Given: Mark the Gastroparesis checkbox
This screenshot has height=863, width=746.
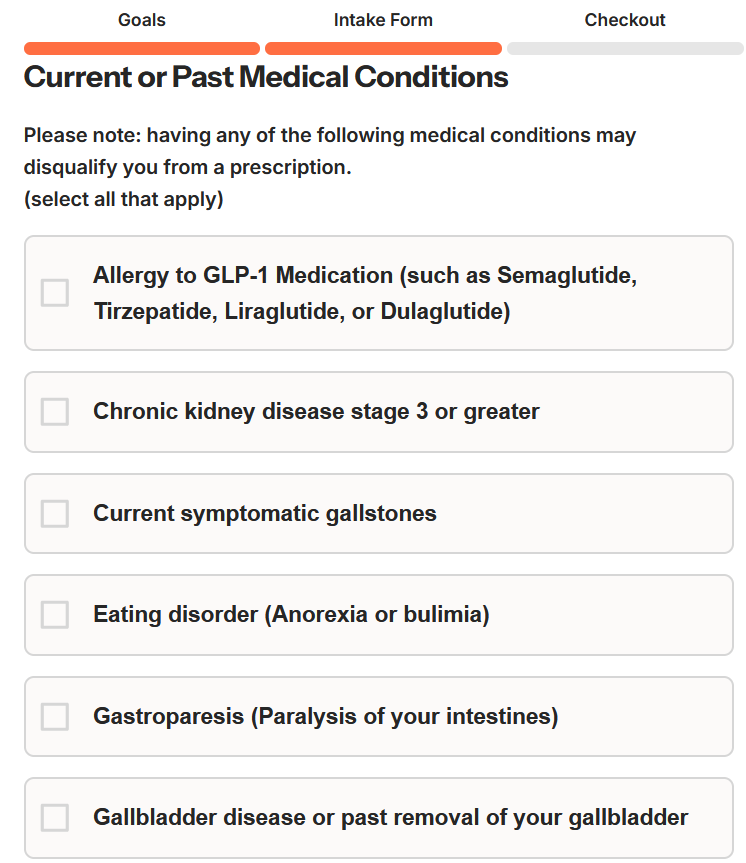Looking at the screenshot, I should coord(55,717).
